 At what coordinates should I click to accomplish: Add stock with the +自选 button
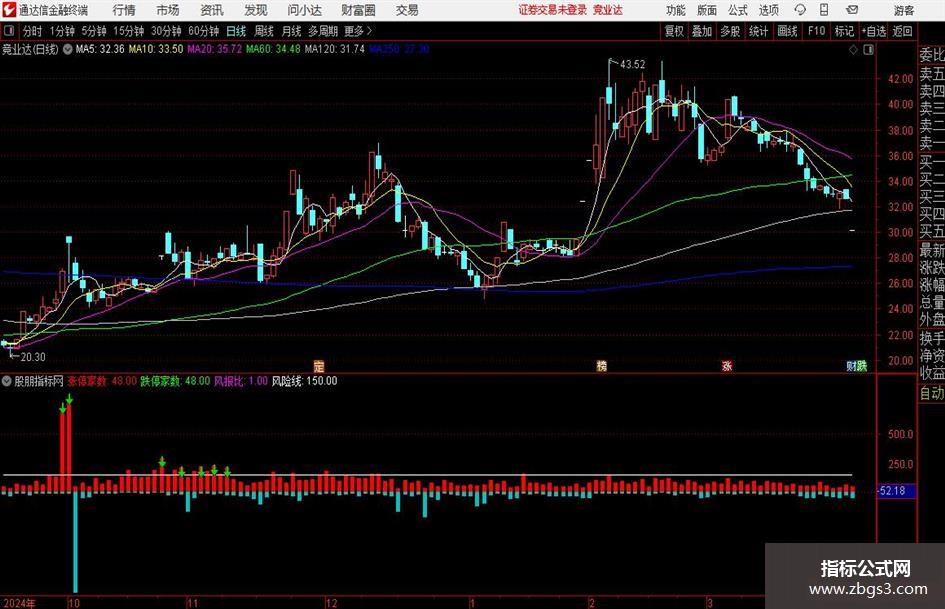click(x=873, y=31)
